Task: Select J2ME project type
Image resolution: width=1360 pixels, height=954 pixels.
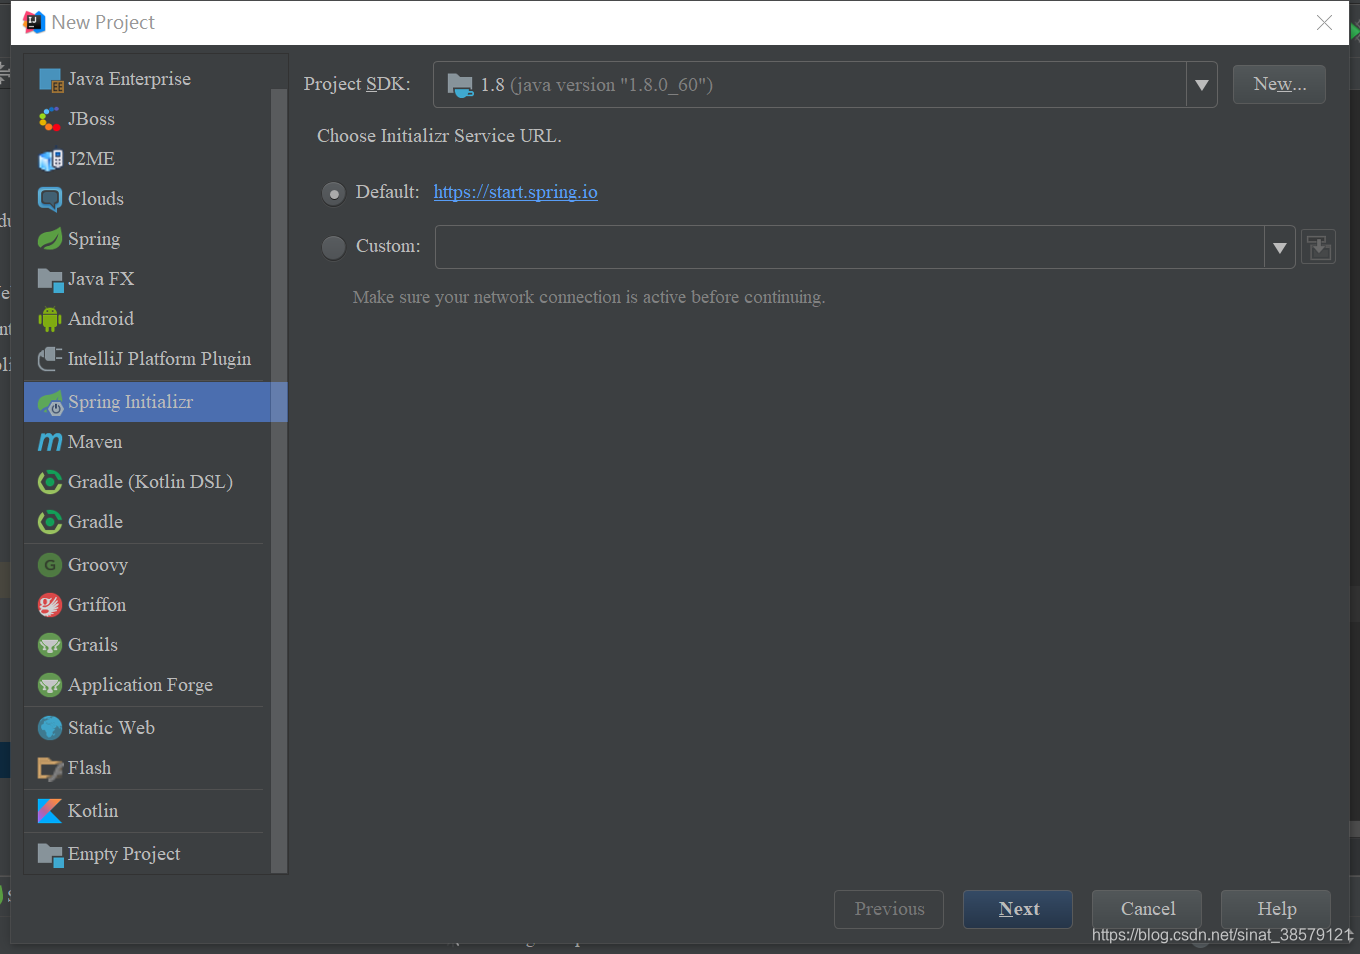Action: point(146,159)
